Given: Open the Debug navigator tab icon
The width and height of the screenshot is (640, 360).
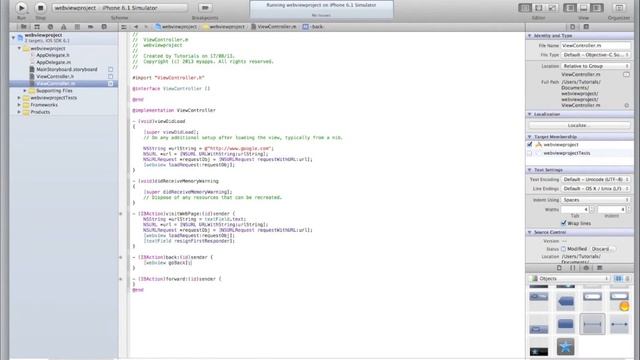Looking at the screenshot, I should pyautogui.click(x=77, y=27).
